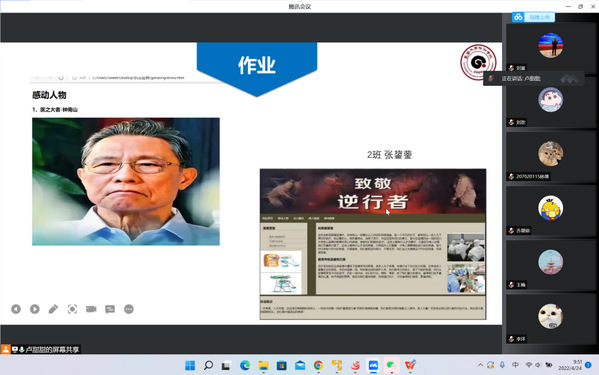Image resolution: width=599 pixels, height=375 pixels.
Task: Select the participant with kittens avatar
Action: [550, 154]
